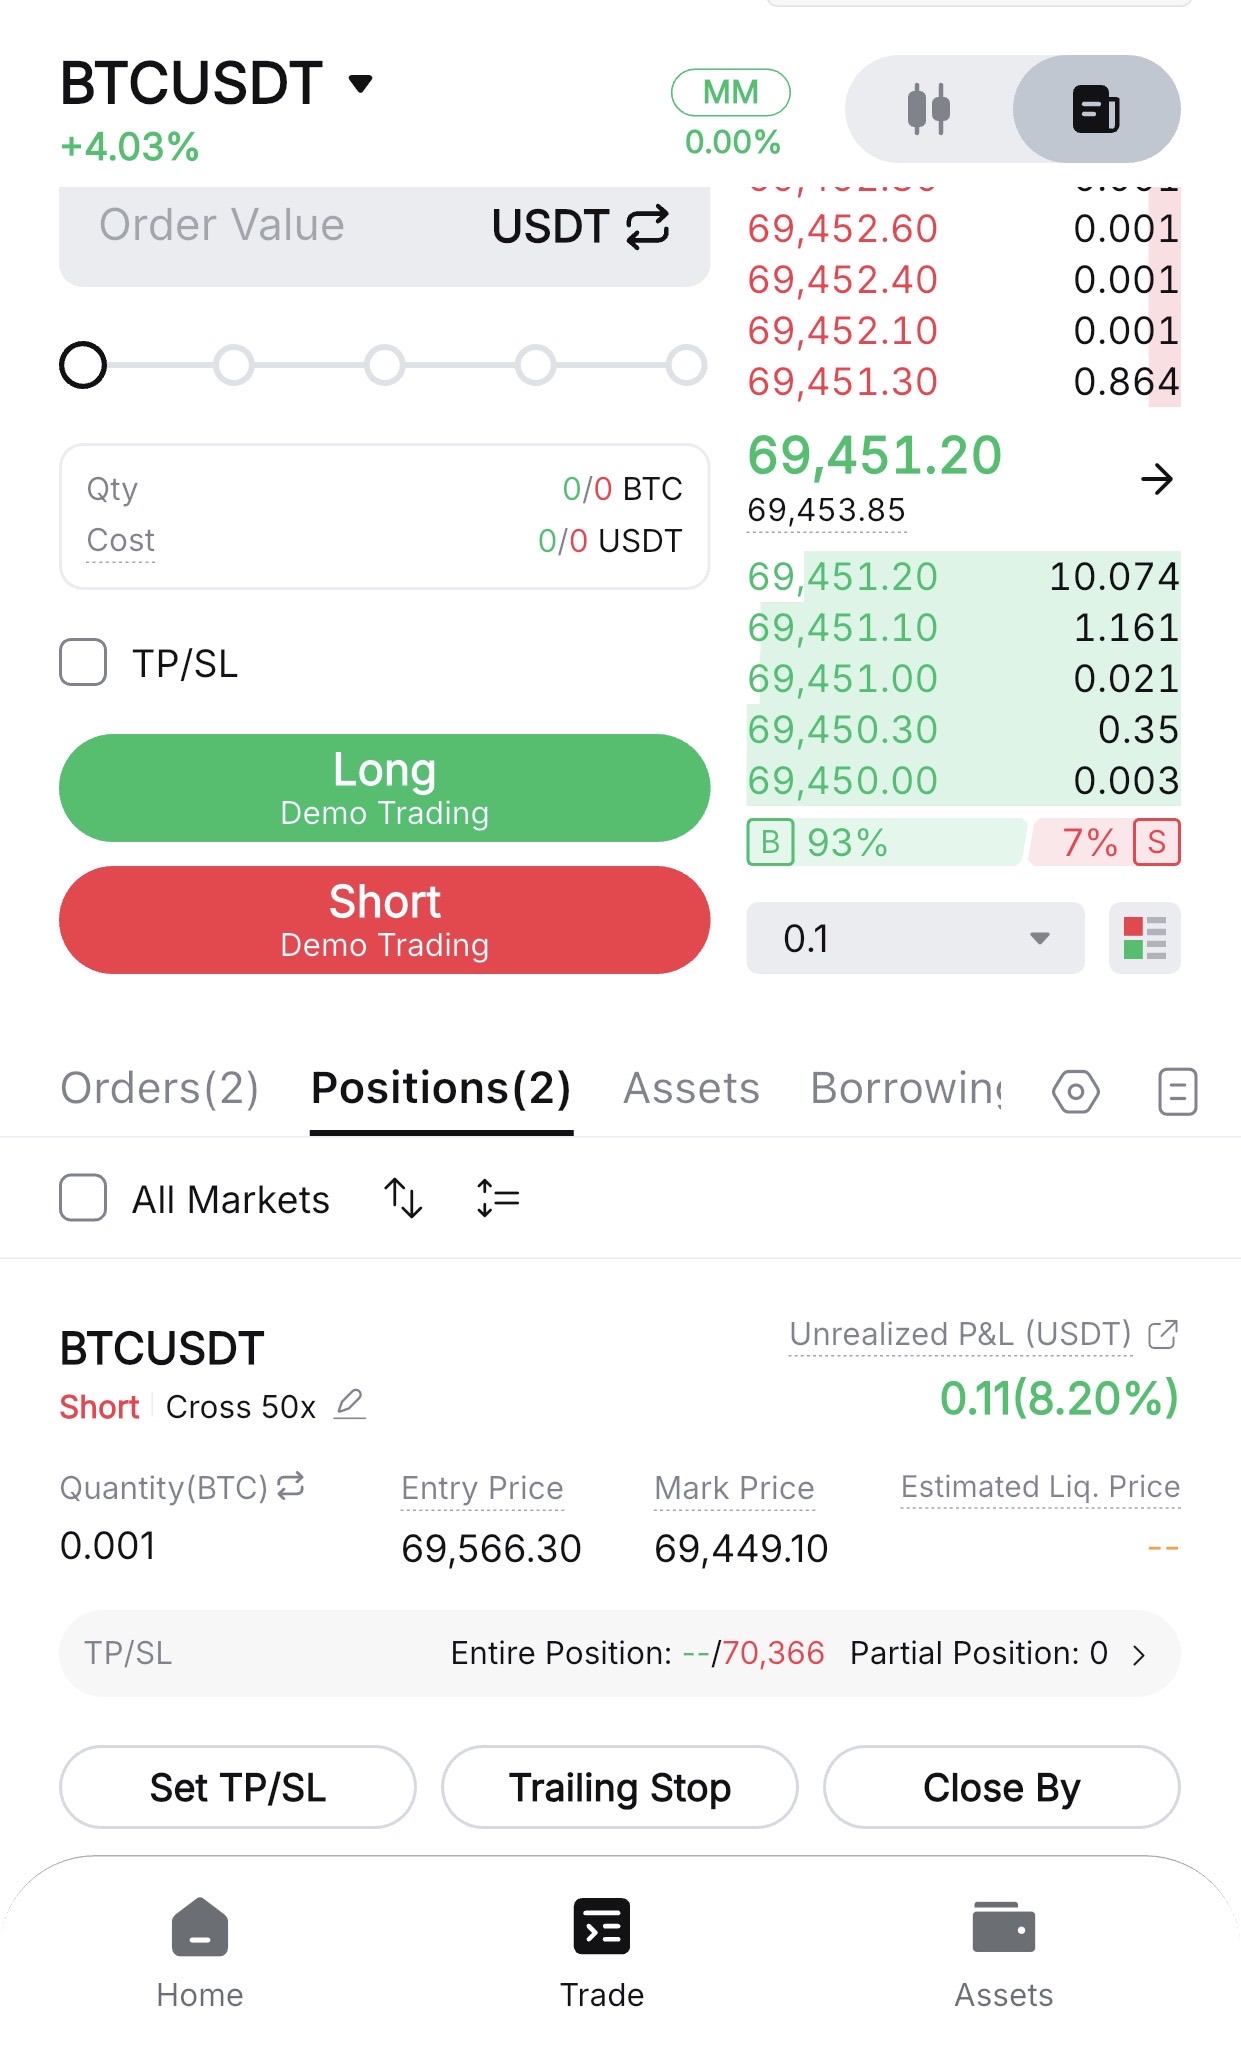Open position settings hexagon icon

coord(1076,1091)
